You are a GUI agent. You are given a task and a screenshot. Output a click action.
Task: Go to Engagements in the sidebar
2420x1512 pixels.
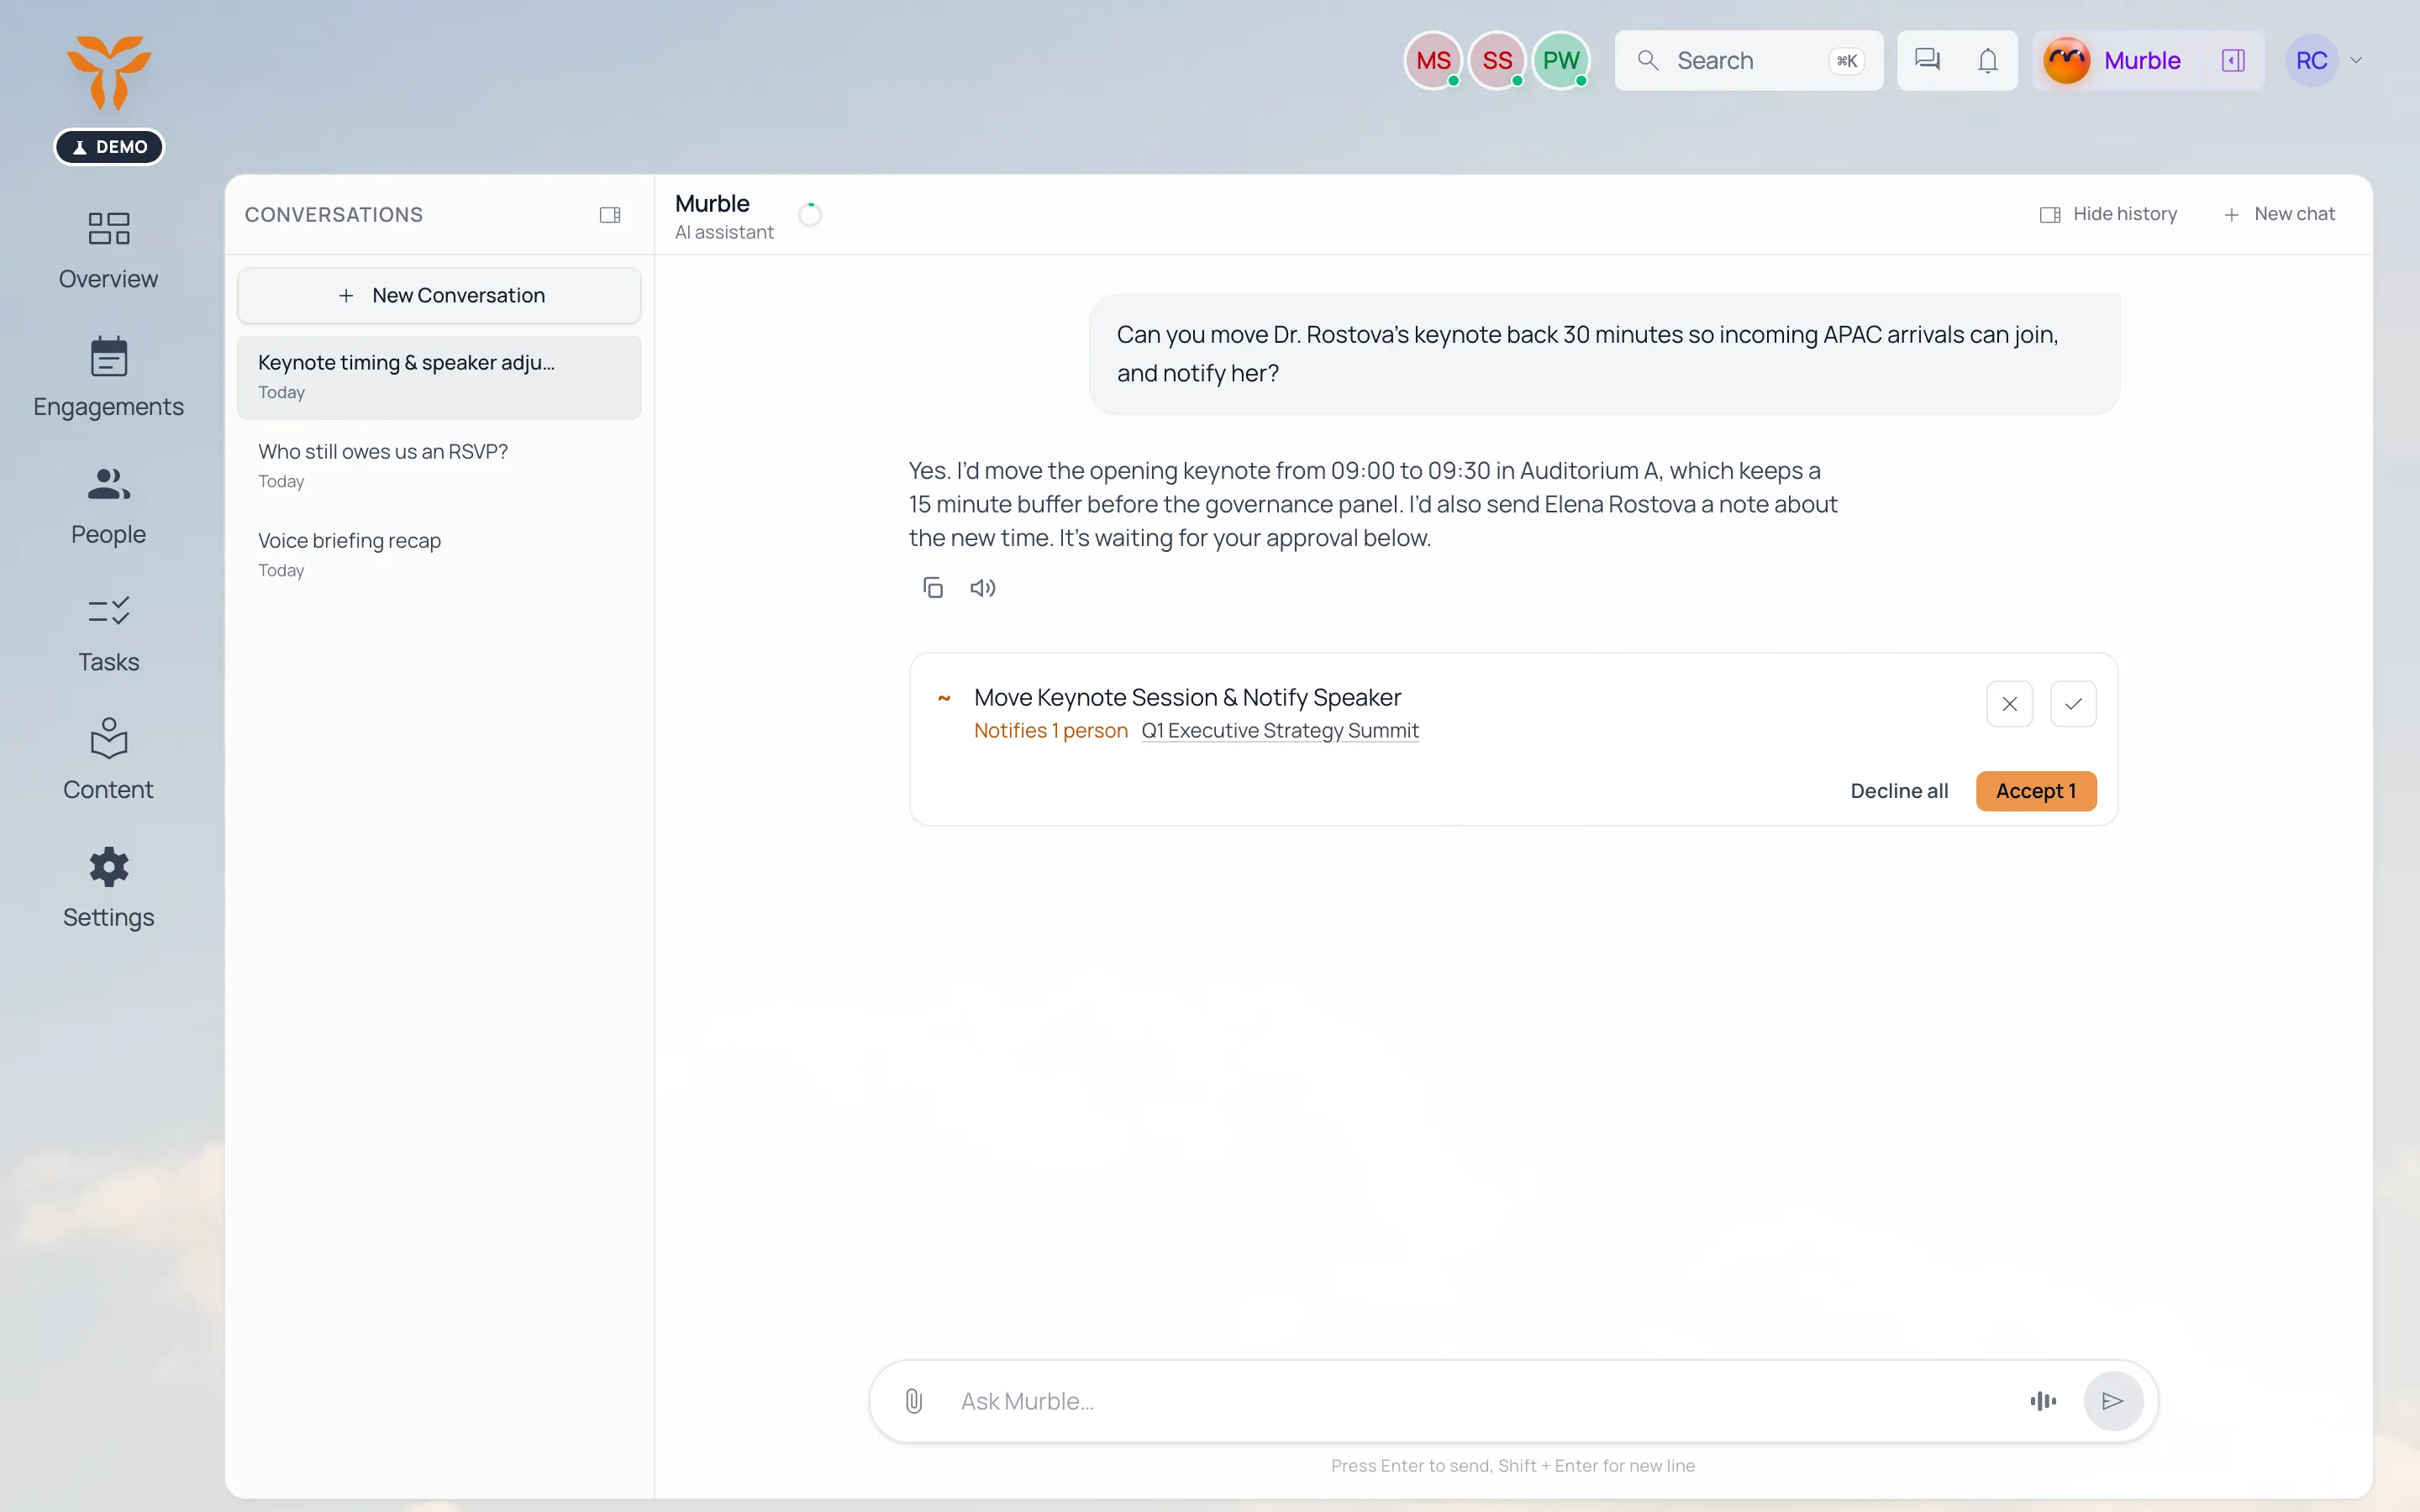[108, 378]
